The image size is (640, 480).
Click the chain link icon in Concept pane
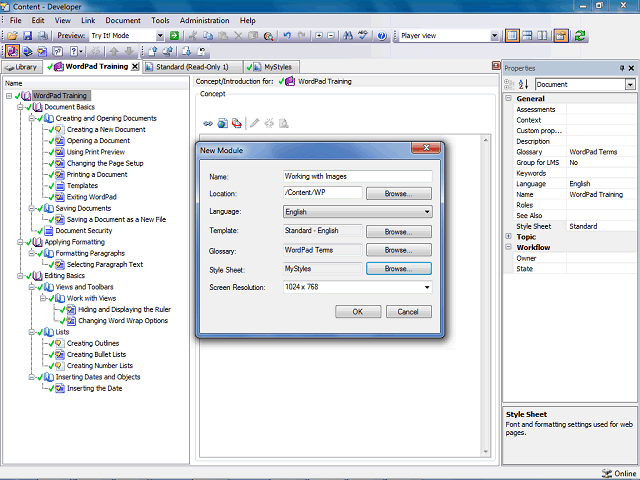tap(208, 123)
